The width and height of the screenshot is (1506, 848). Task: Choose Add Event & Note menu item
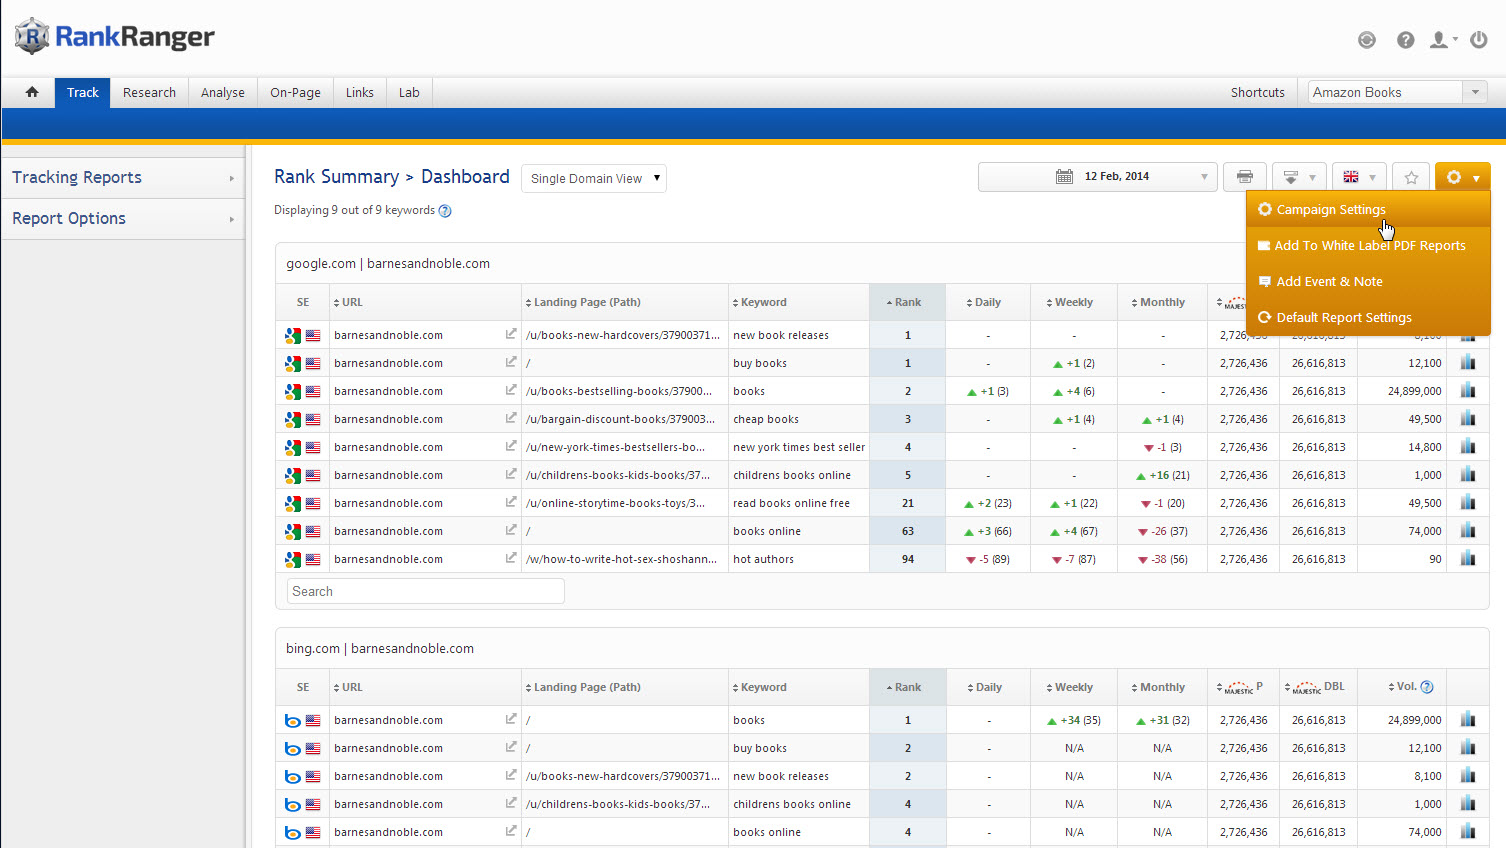point(1328,282)
